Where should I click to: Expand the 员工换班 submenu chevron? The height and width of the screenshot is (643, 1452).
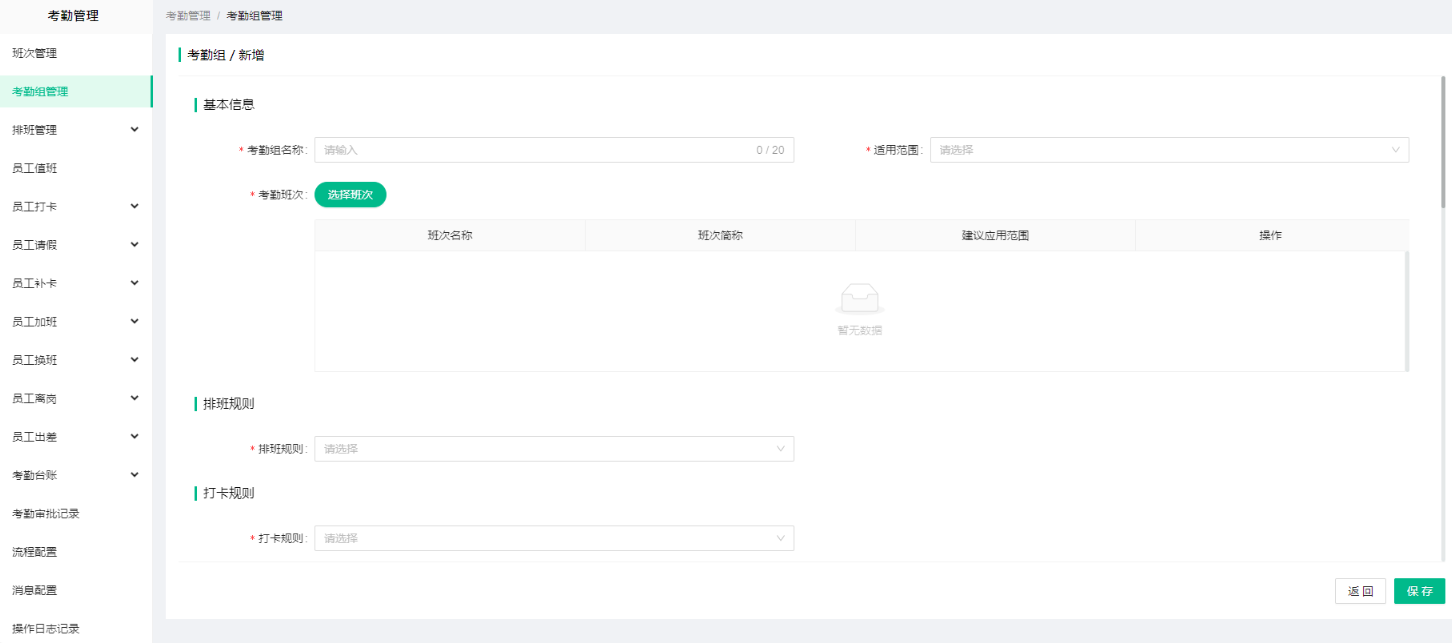click(134, 359)
